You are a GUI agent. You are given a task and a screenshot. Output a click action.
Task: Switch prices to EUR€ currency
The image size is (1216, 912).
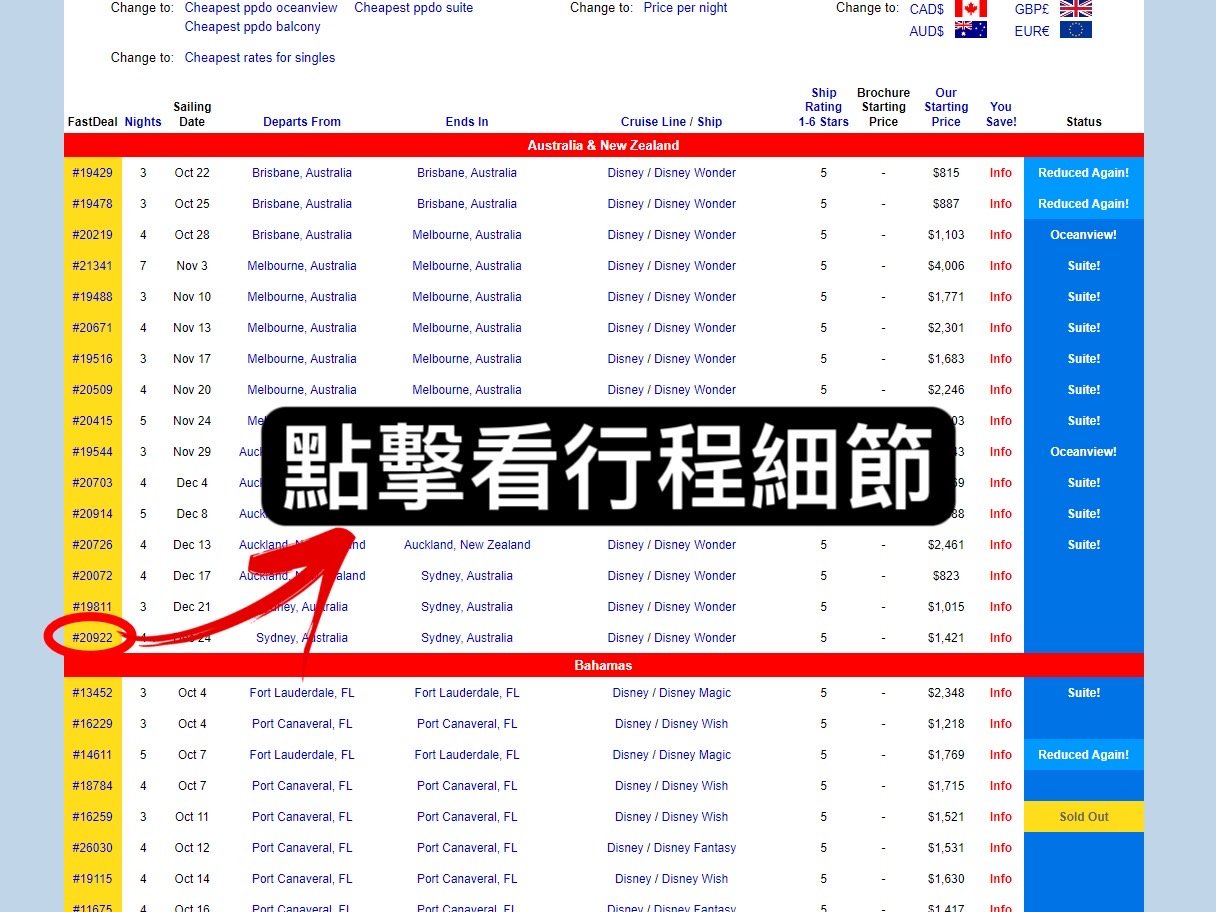(x=1032, y=31)
